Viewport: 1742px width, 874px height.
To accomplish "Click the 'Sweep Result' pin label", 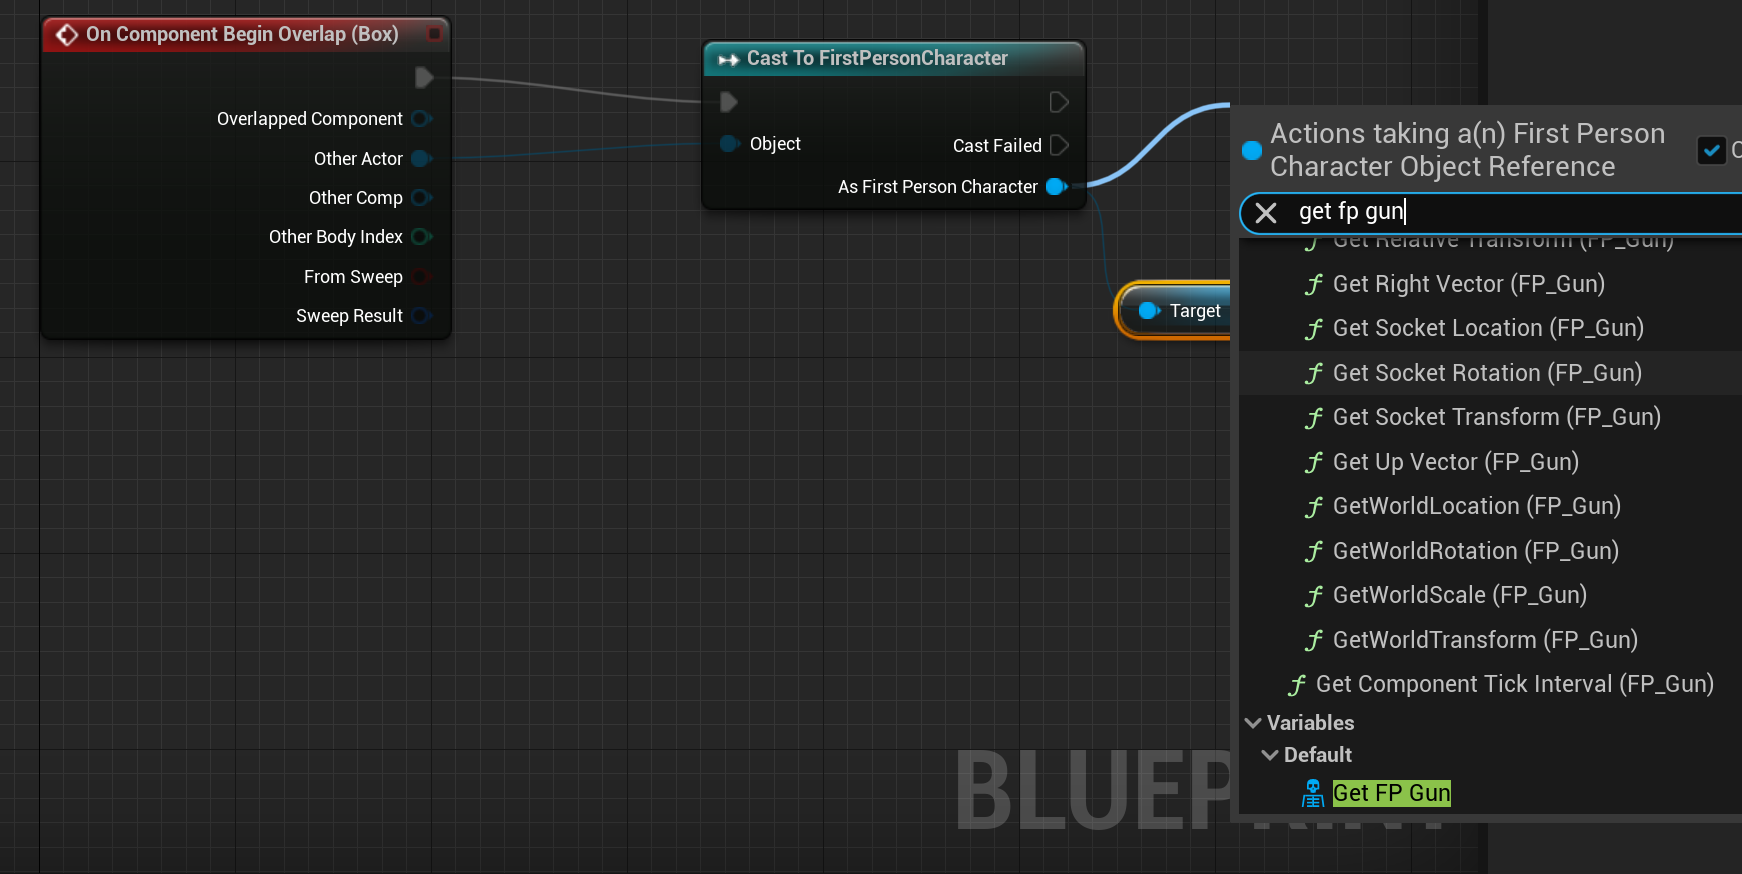I will [x=349, y=316].
